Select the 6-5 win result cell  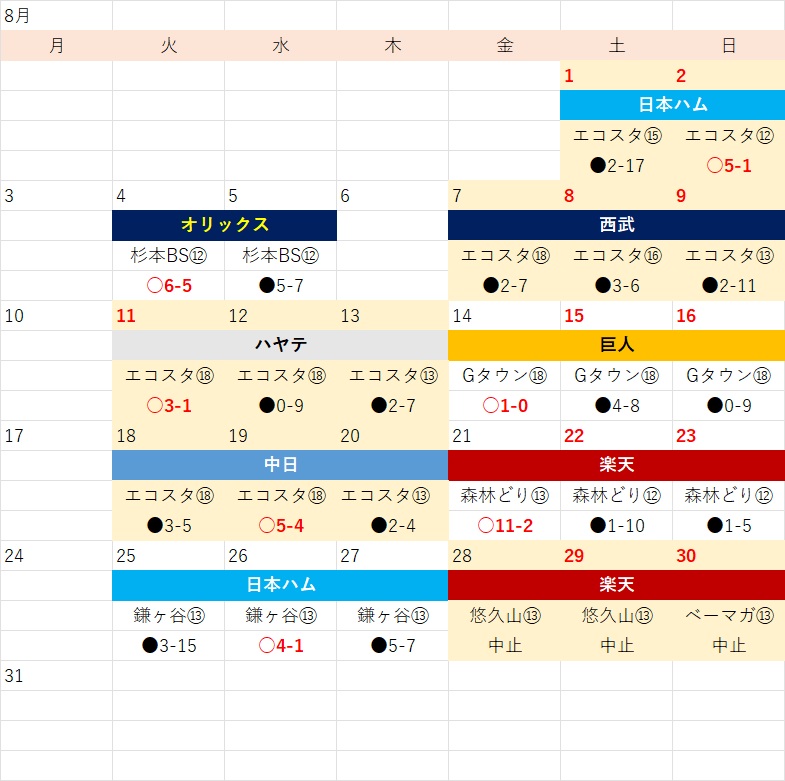[169, 286]
